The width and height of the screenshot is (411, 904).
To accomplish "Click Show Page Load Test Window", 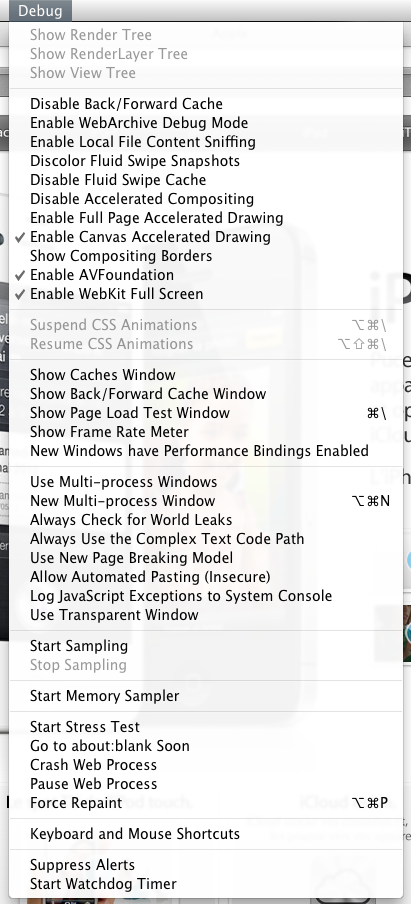I will pyautogui.click(x=206, y=413).
